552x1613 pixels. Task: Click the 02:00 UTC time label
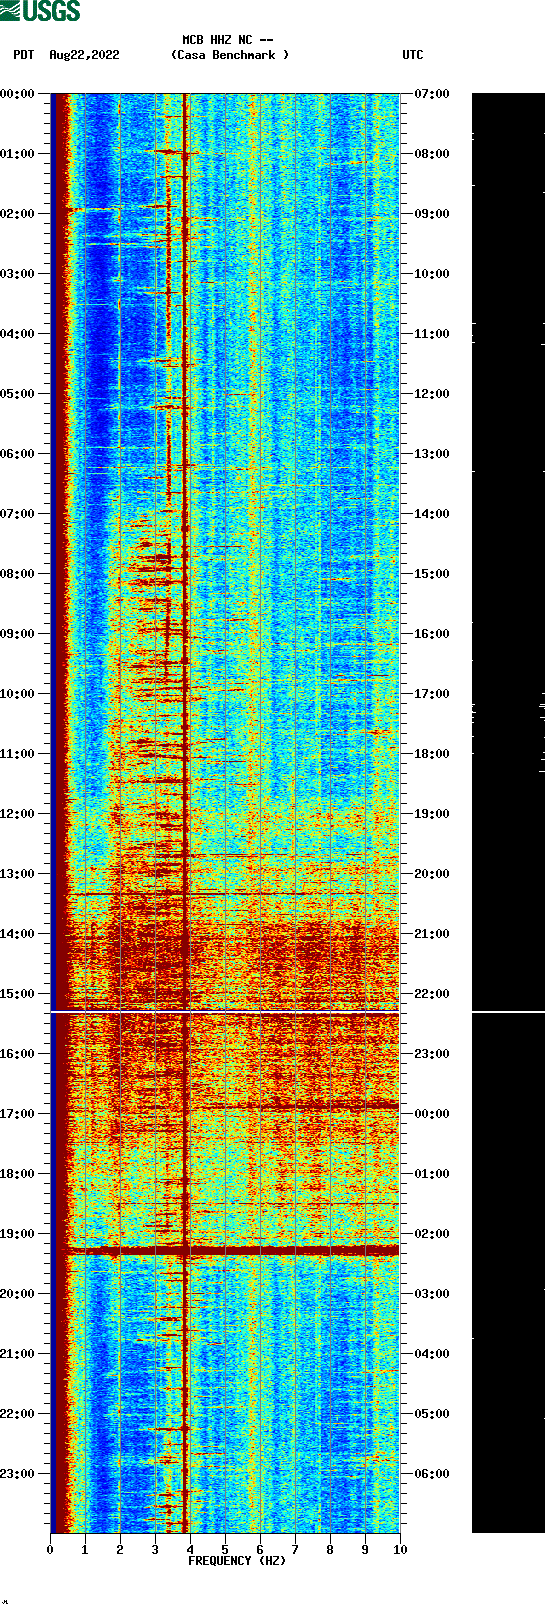[x=432, y=1234]
